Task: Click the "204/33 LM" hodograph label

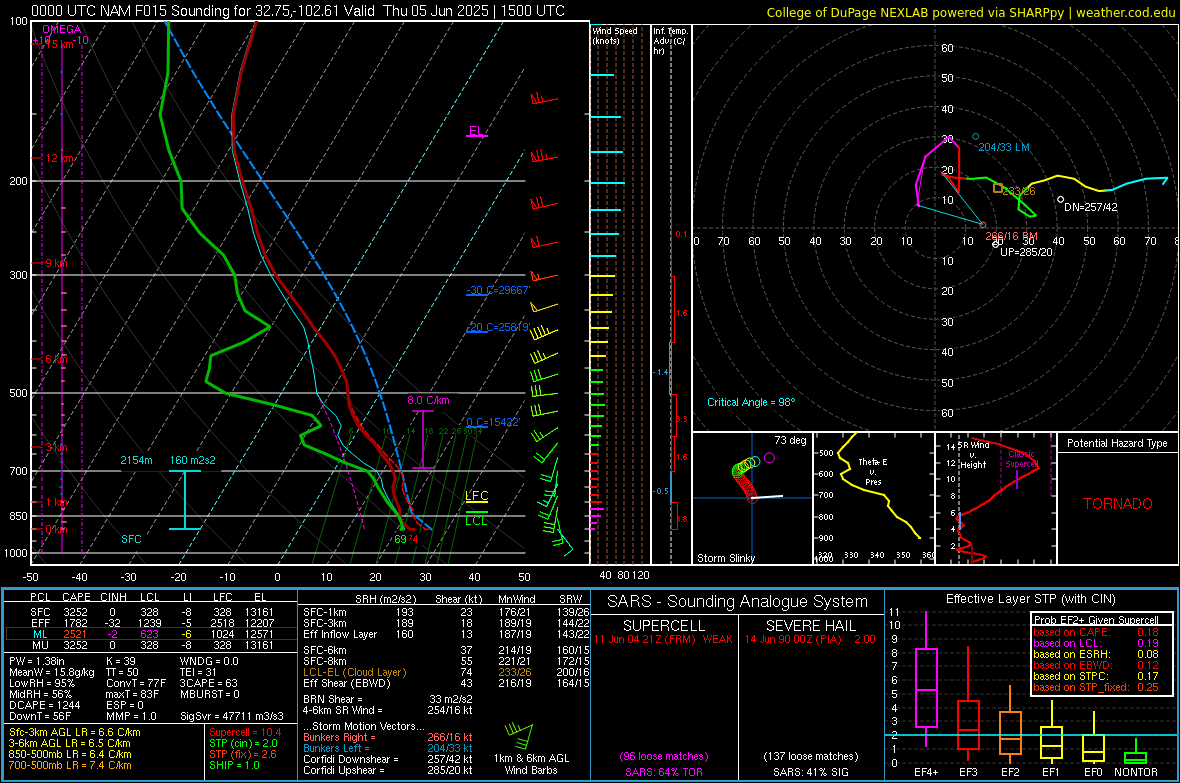Action: click(1004, 147)
